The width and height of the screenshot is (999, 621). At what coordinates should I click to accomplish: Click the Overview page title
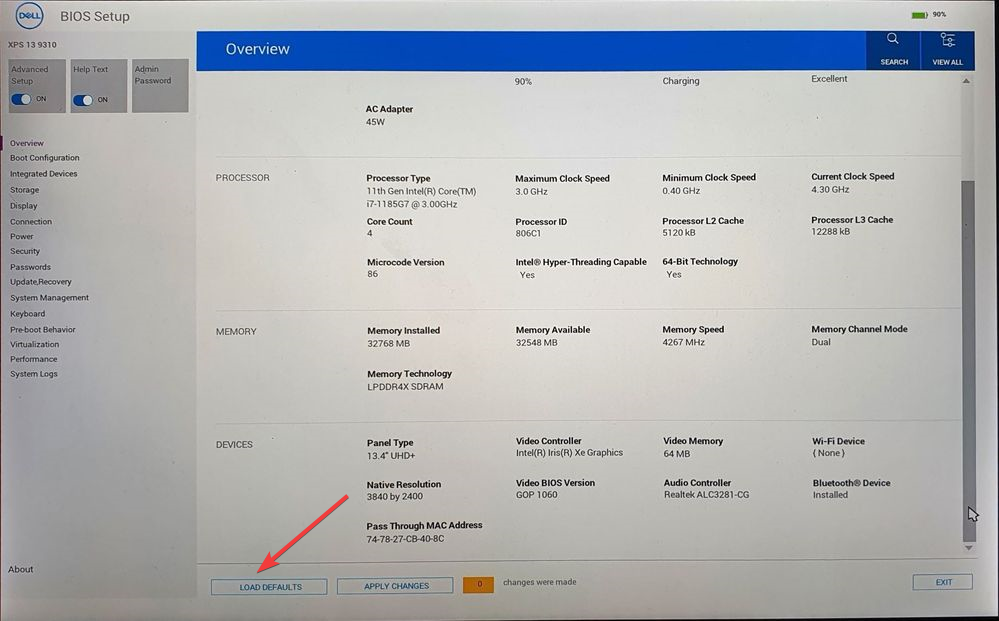[x=257, y=50]
